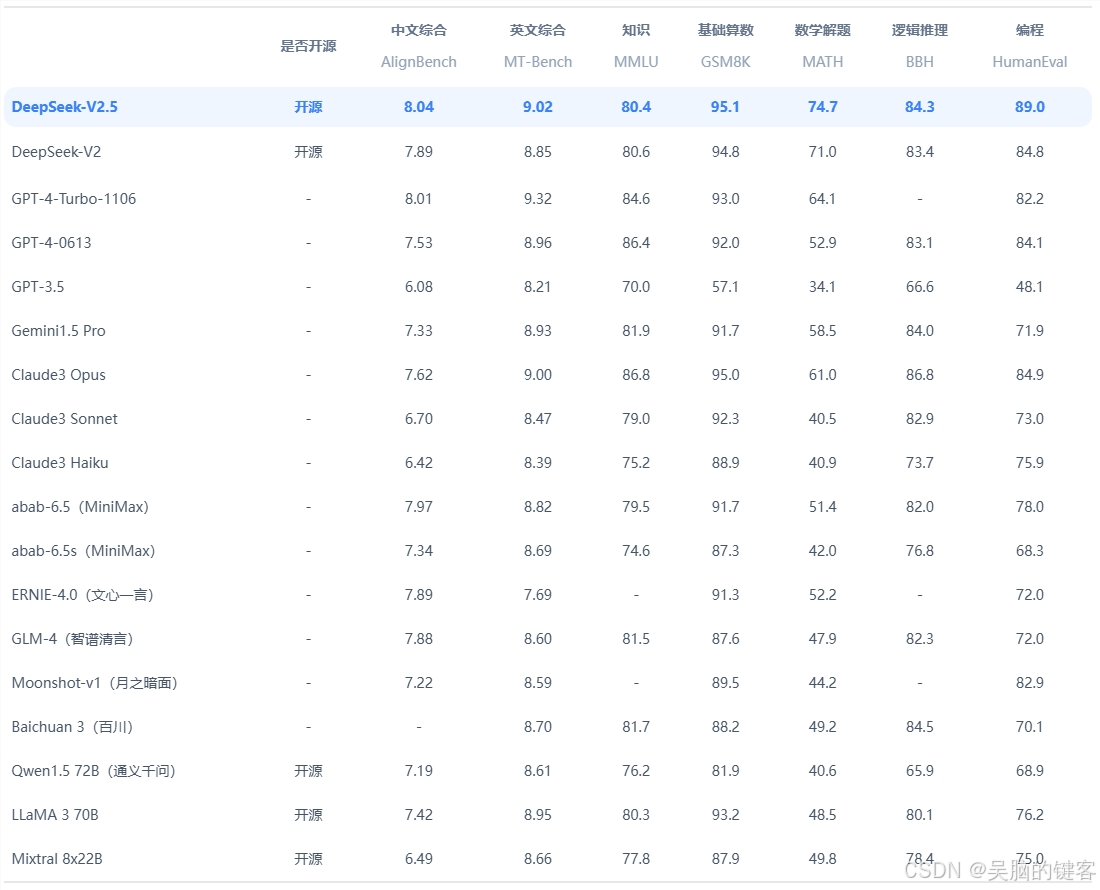Click the Baichuan 3 (百川) model name
This screenshot has height=890, width=1100.
pos(72,727)
